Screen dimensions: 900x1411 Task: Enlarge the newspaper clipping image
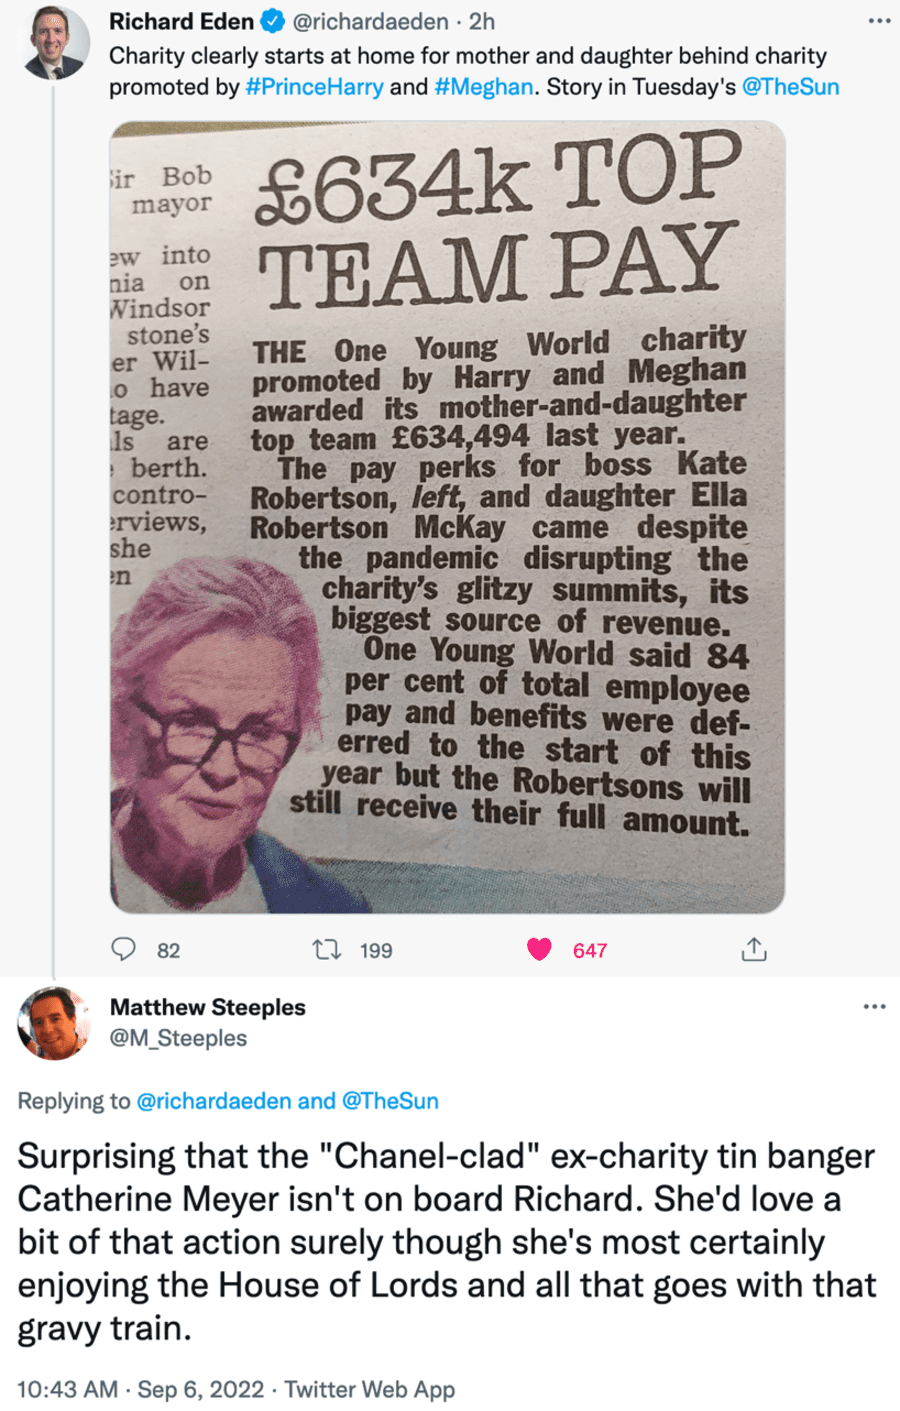coord(447,517)
